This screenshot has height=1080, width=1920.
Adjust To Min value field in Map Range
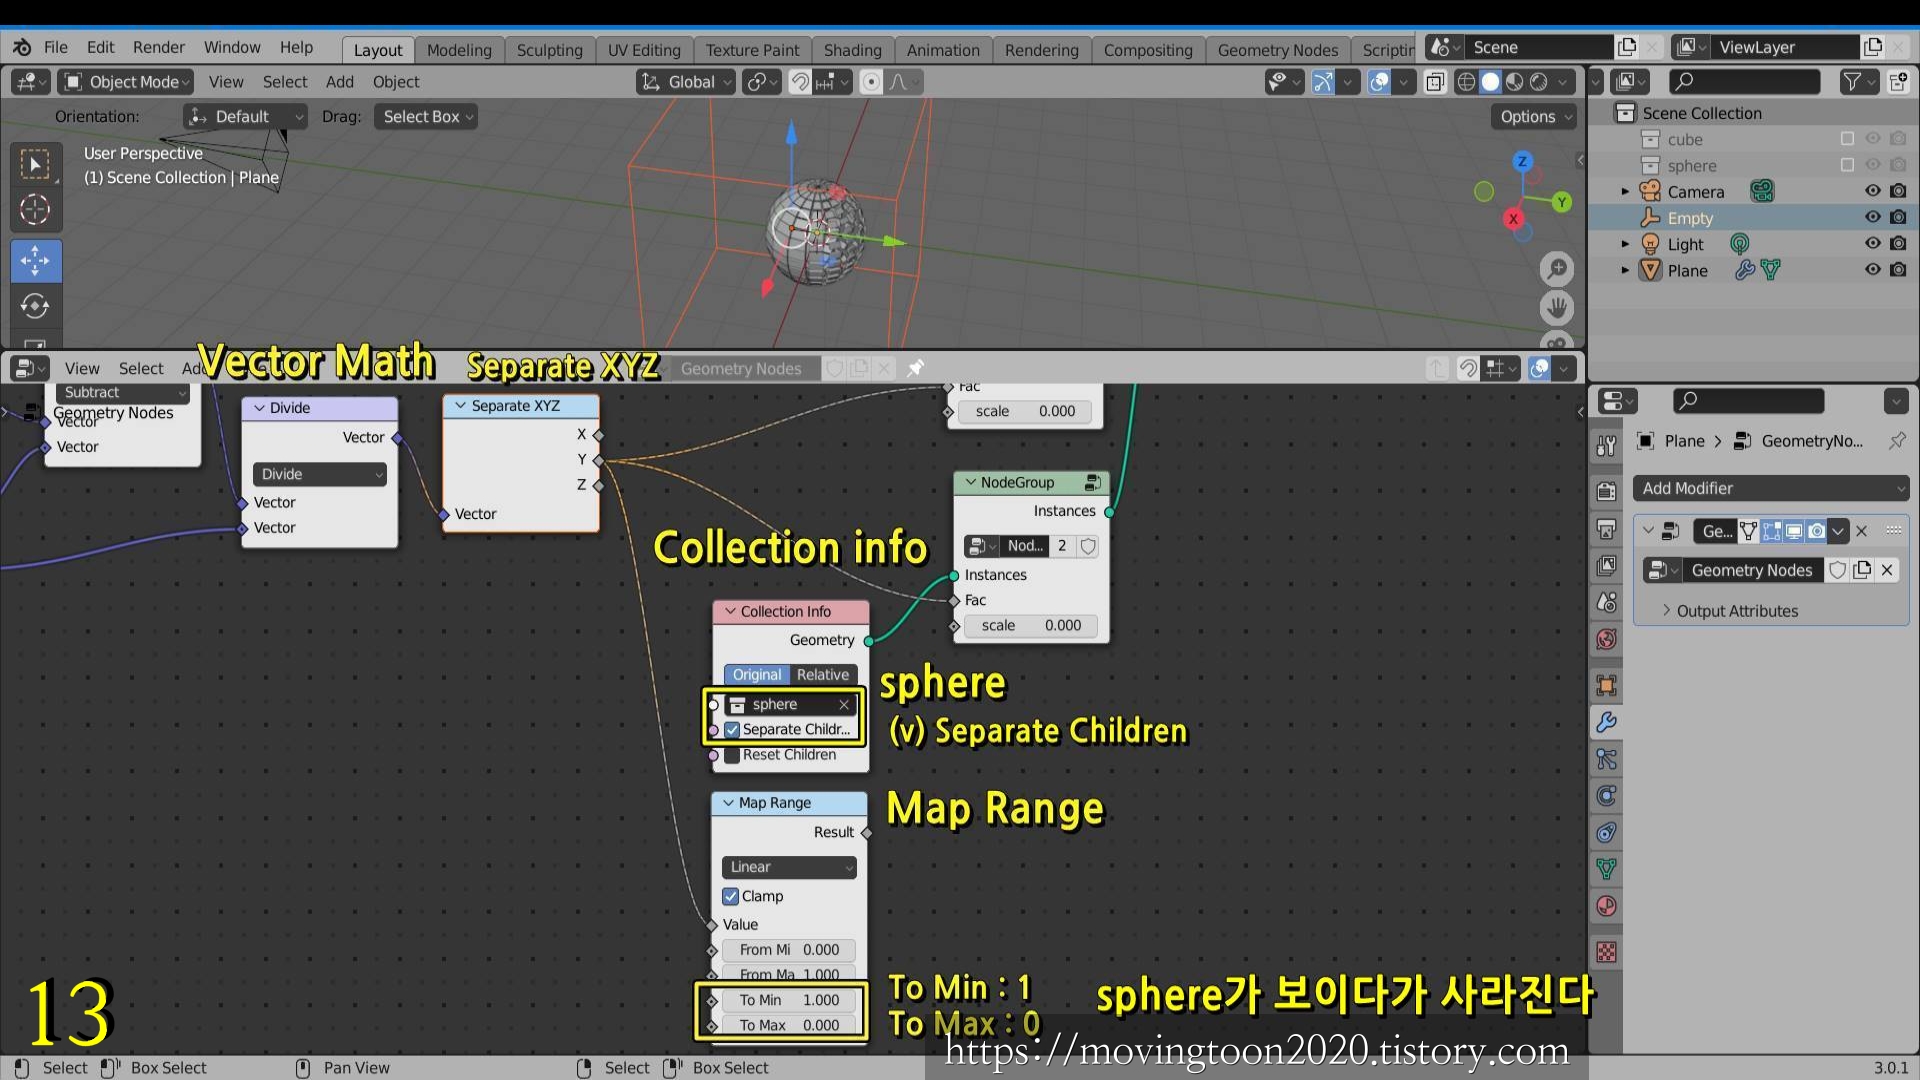(x=789, y=1000)
